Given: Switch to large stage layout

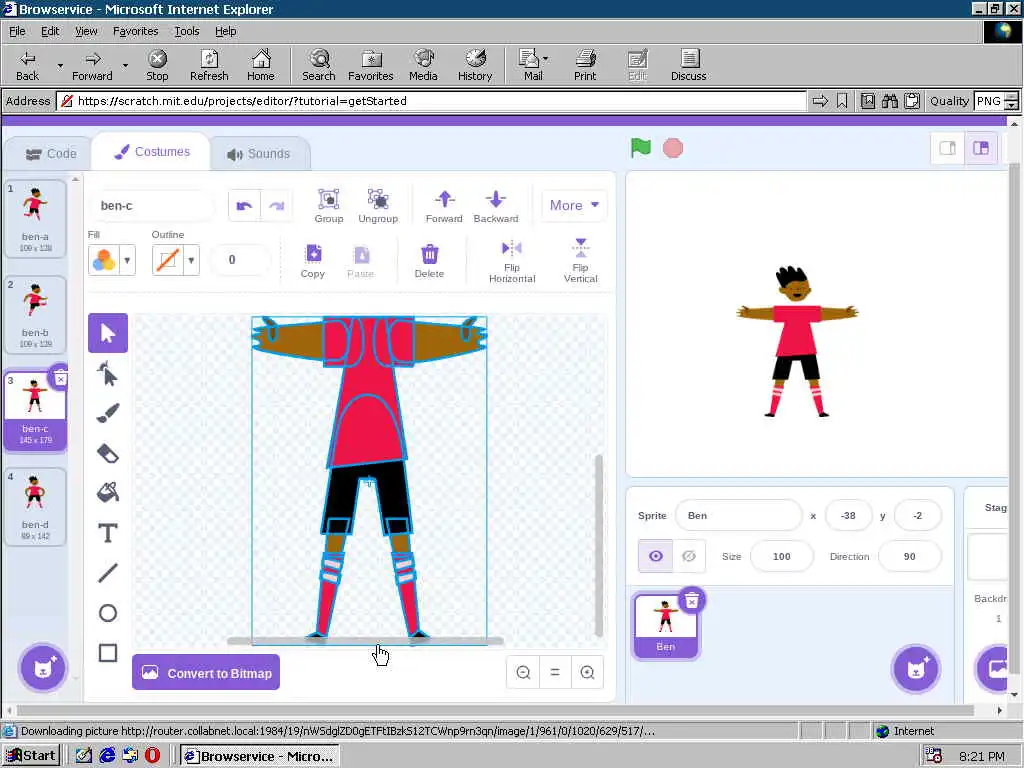Looking at the screenshot, I should pyautogui.click(x=981, y=148).
